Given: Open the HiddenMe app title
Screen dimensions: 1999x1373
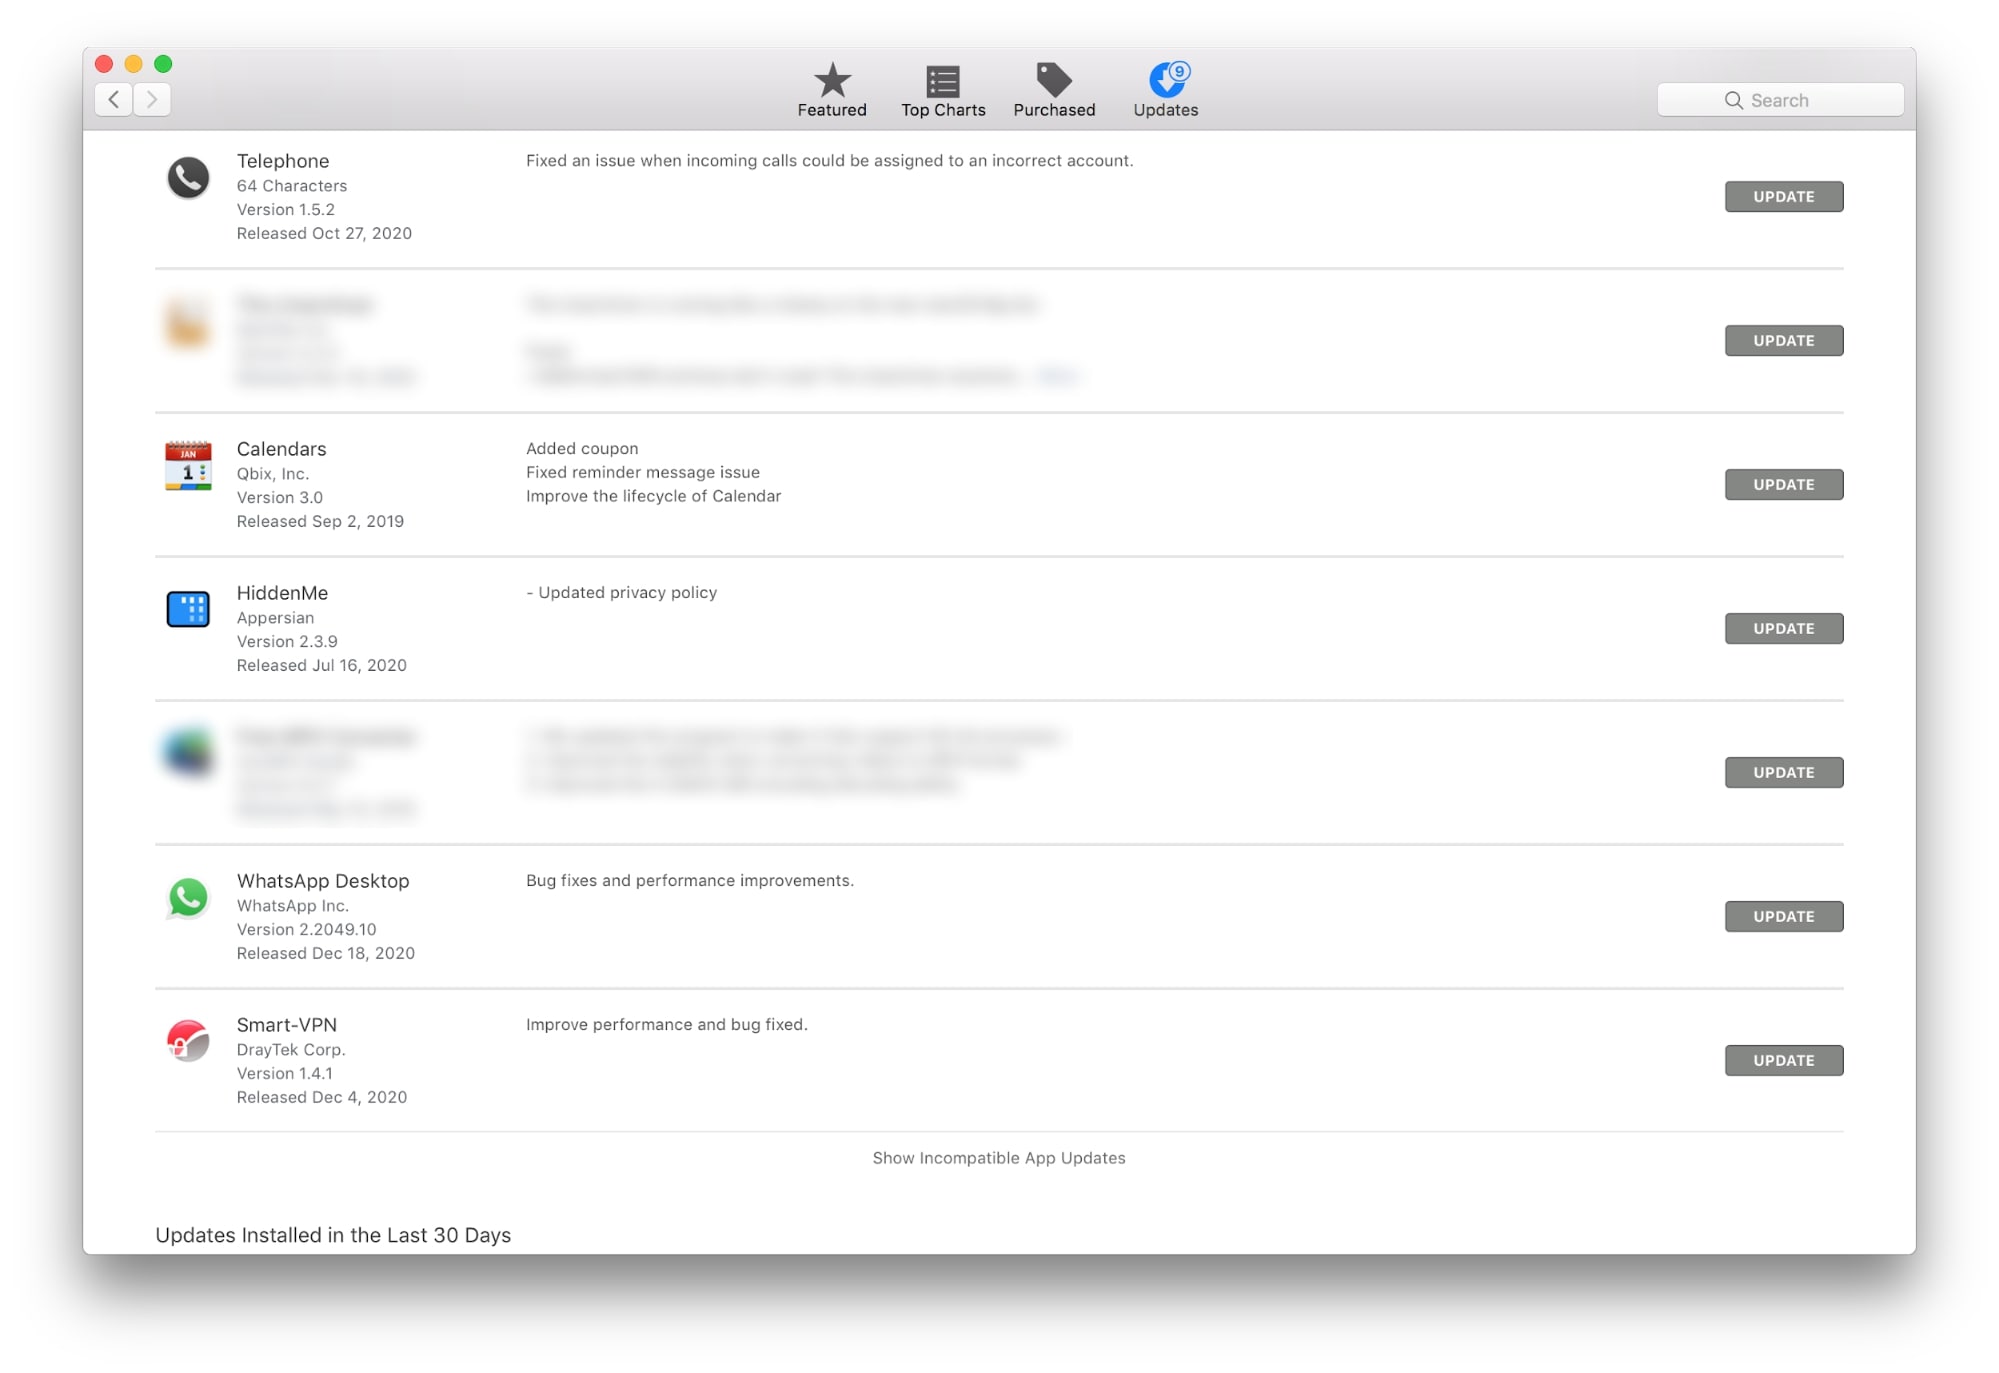Looking at the screenshot, I should (x=282, y=593).
